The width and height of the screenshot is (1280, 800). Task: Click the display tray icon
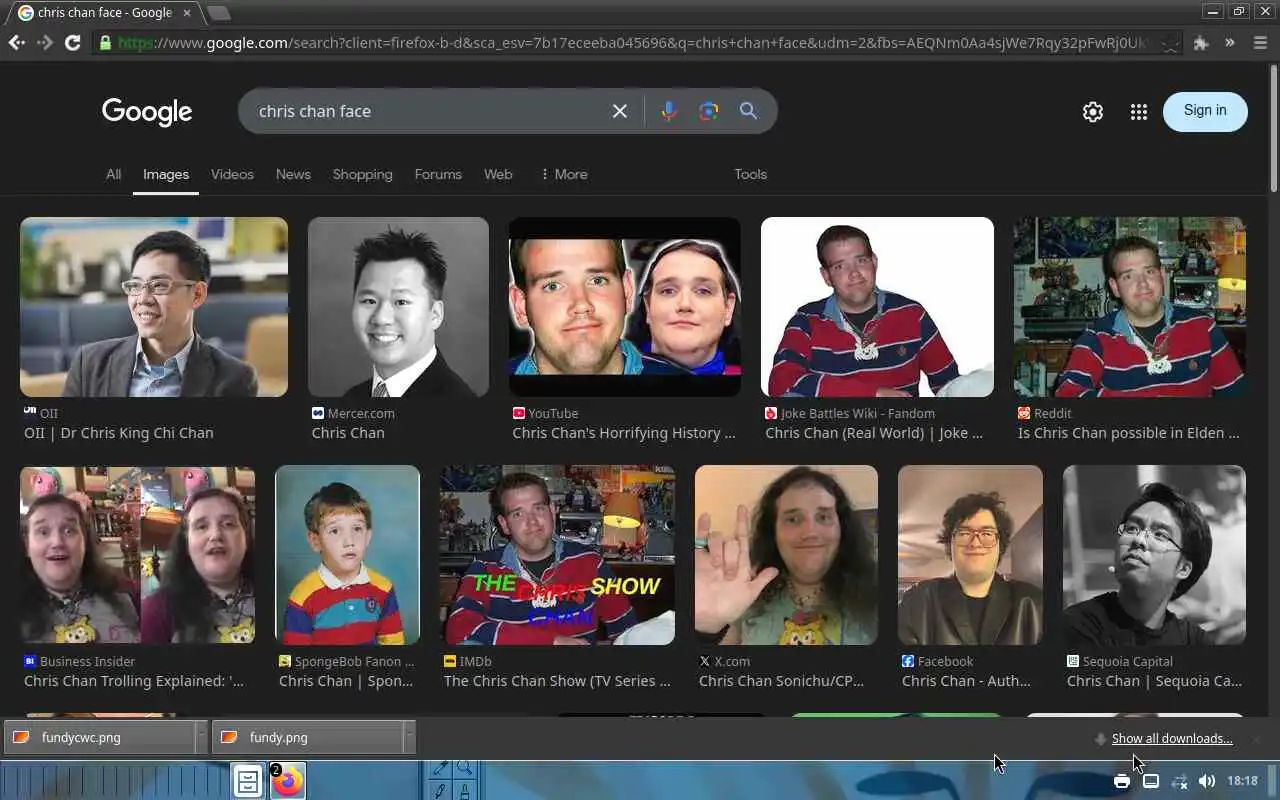(1151, 781)
